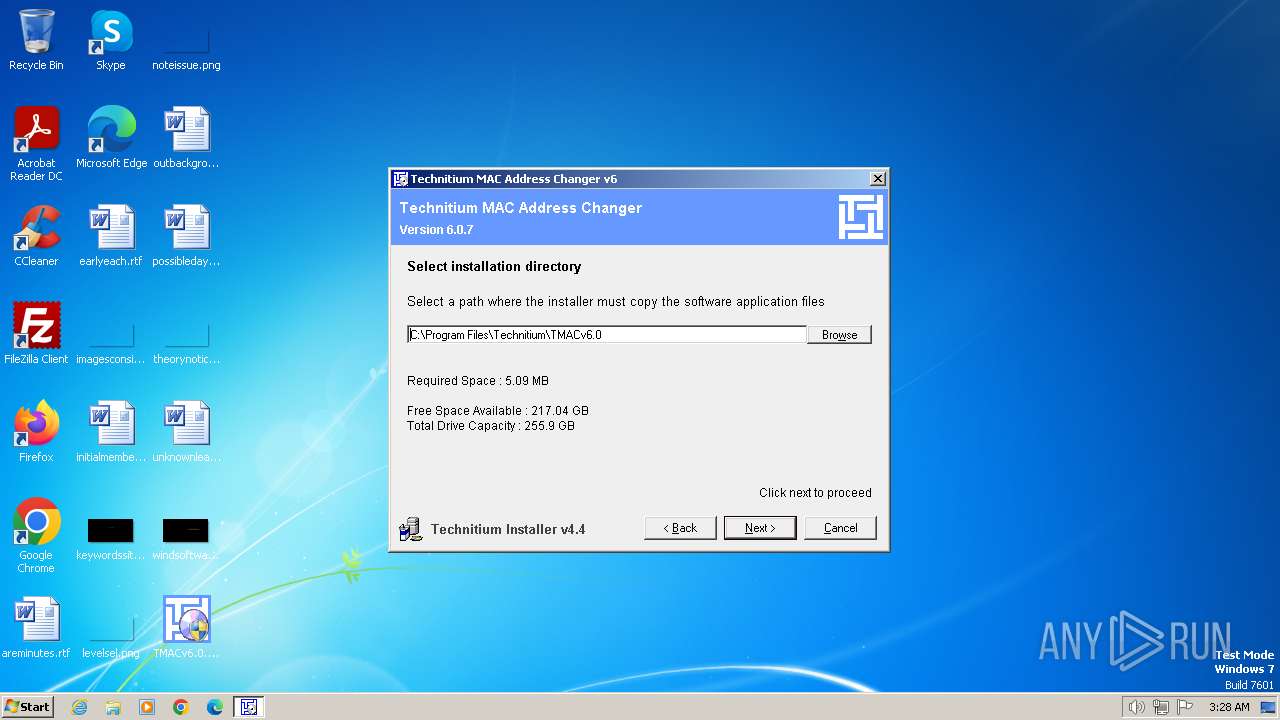Open Windows Media Player from taskbar
The image size is (1280, 720).
147,707
